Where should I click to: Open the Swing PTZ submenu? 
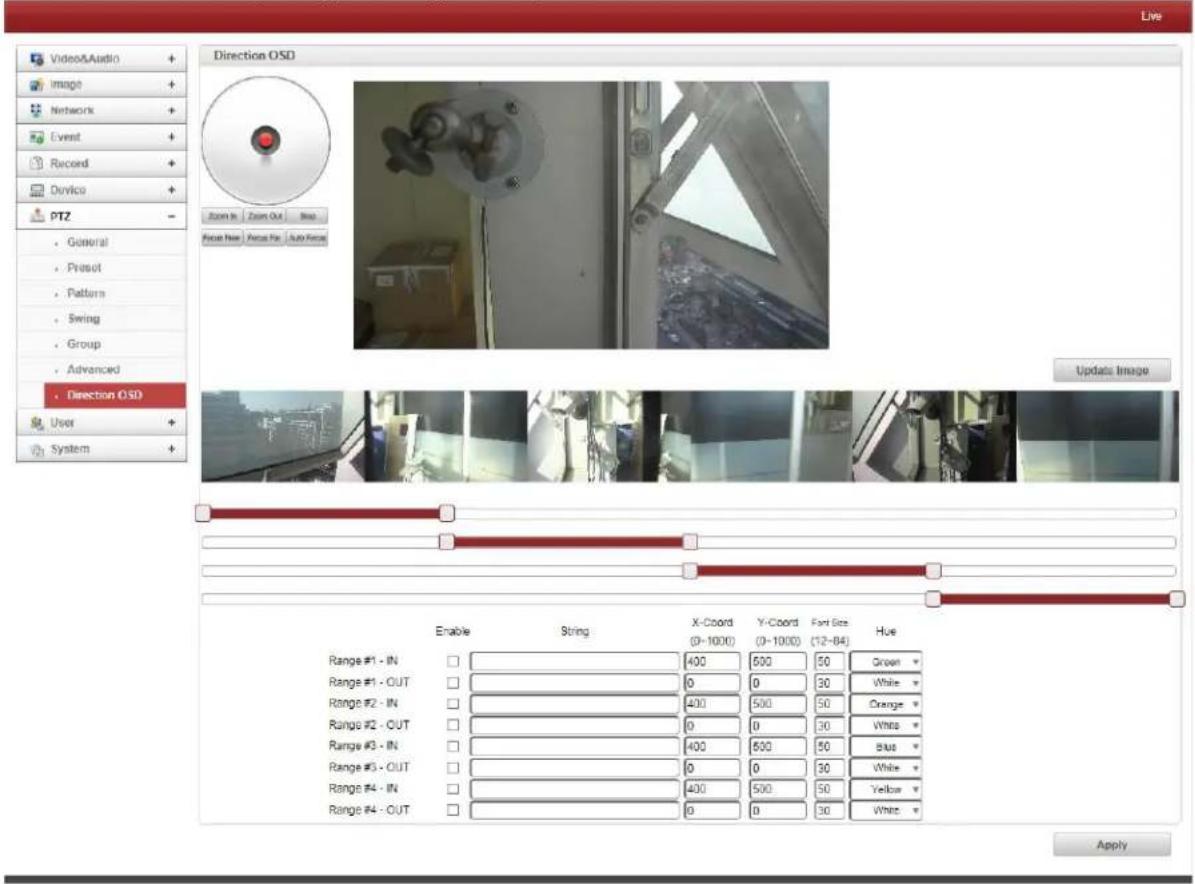click(x=83, y=319)
